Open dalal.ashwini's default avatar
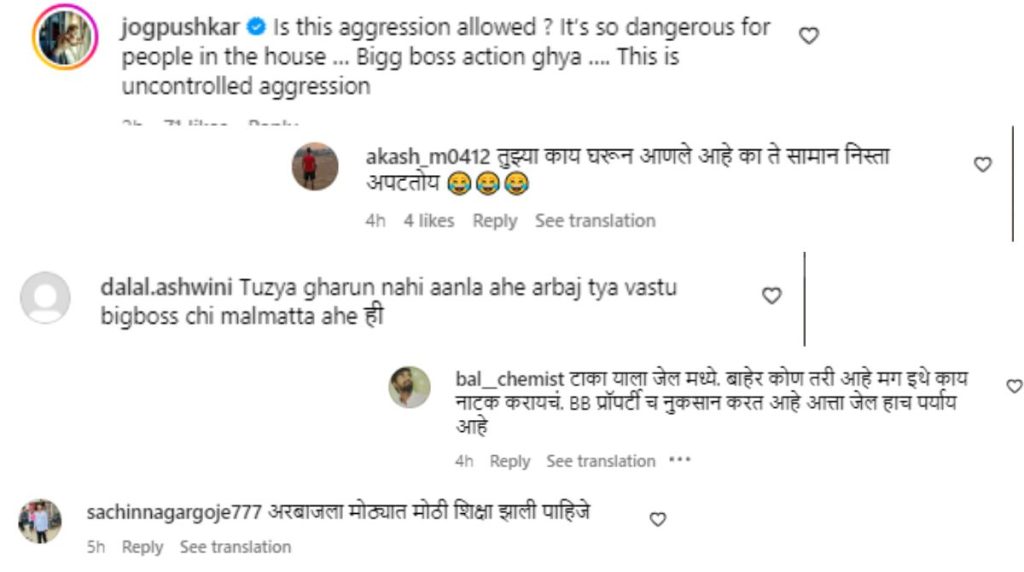The height and width of the screenshot is (572, 1024). 45,298
